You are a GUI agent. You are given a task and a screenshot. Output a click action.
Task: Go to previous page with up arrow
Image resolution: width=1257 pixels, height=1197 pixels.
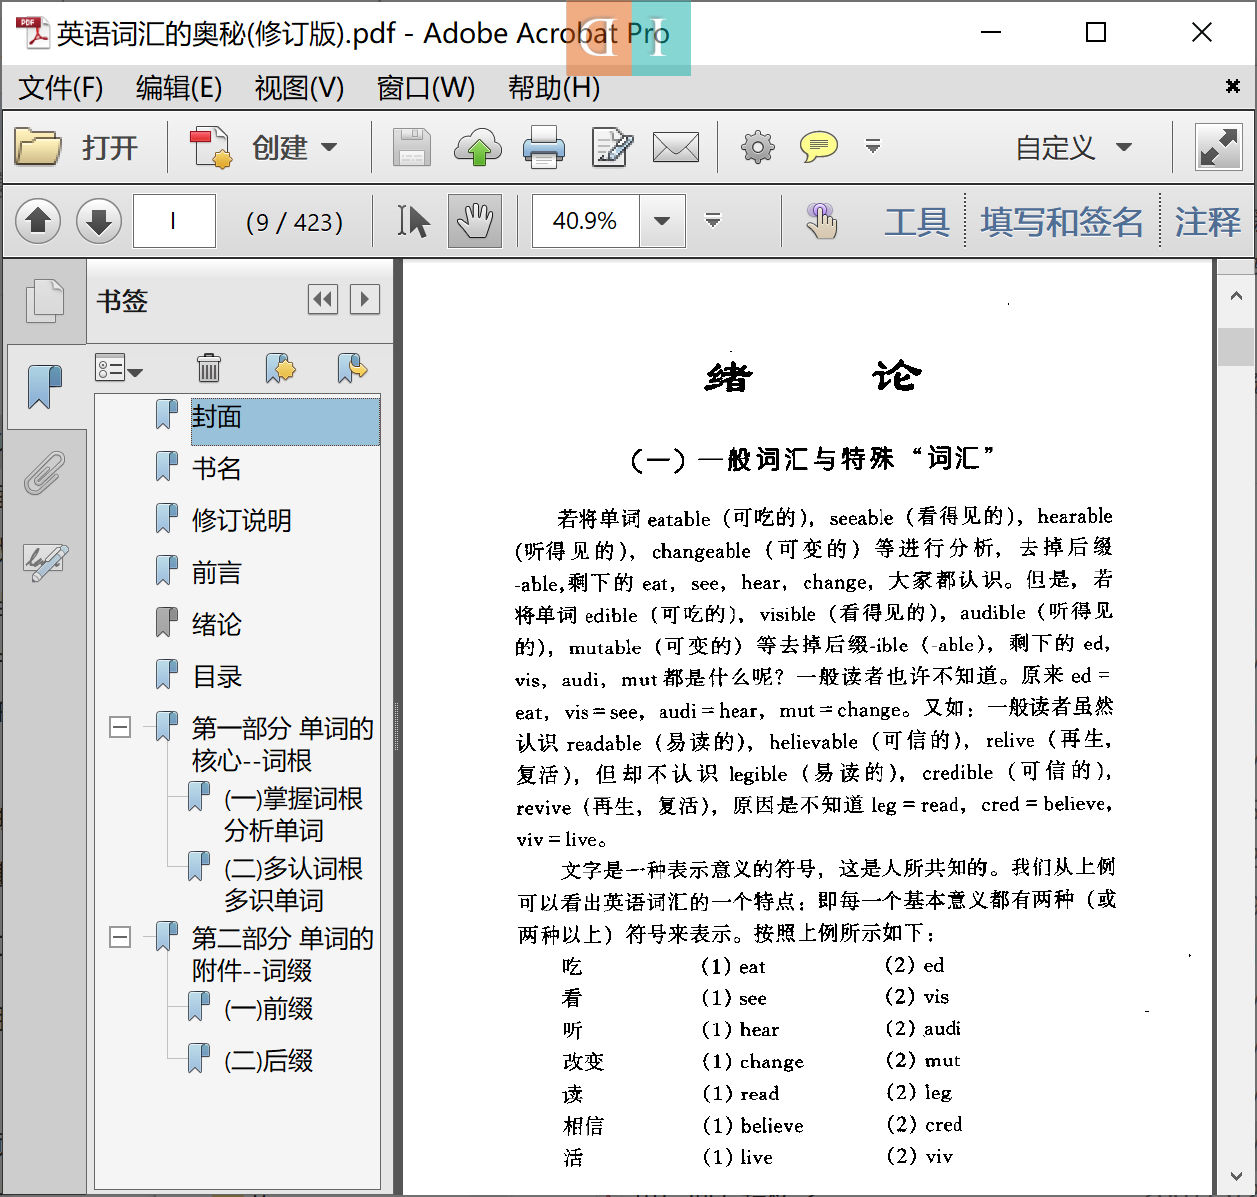pyautogui.click(x=38, y=220)
